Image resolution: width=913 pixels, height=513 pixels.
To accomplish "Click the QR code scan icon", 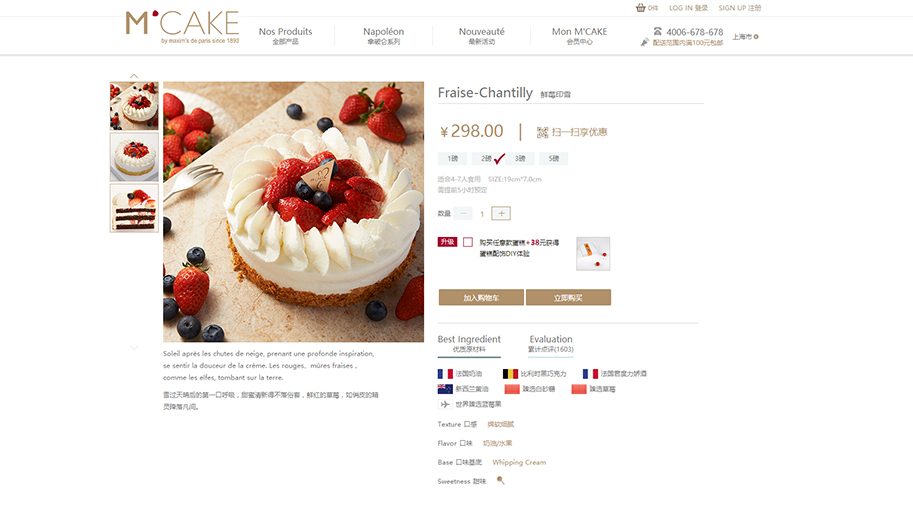I will (542, 132).
